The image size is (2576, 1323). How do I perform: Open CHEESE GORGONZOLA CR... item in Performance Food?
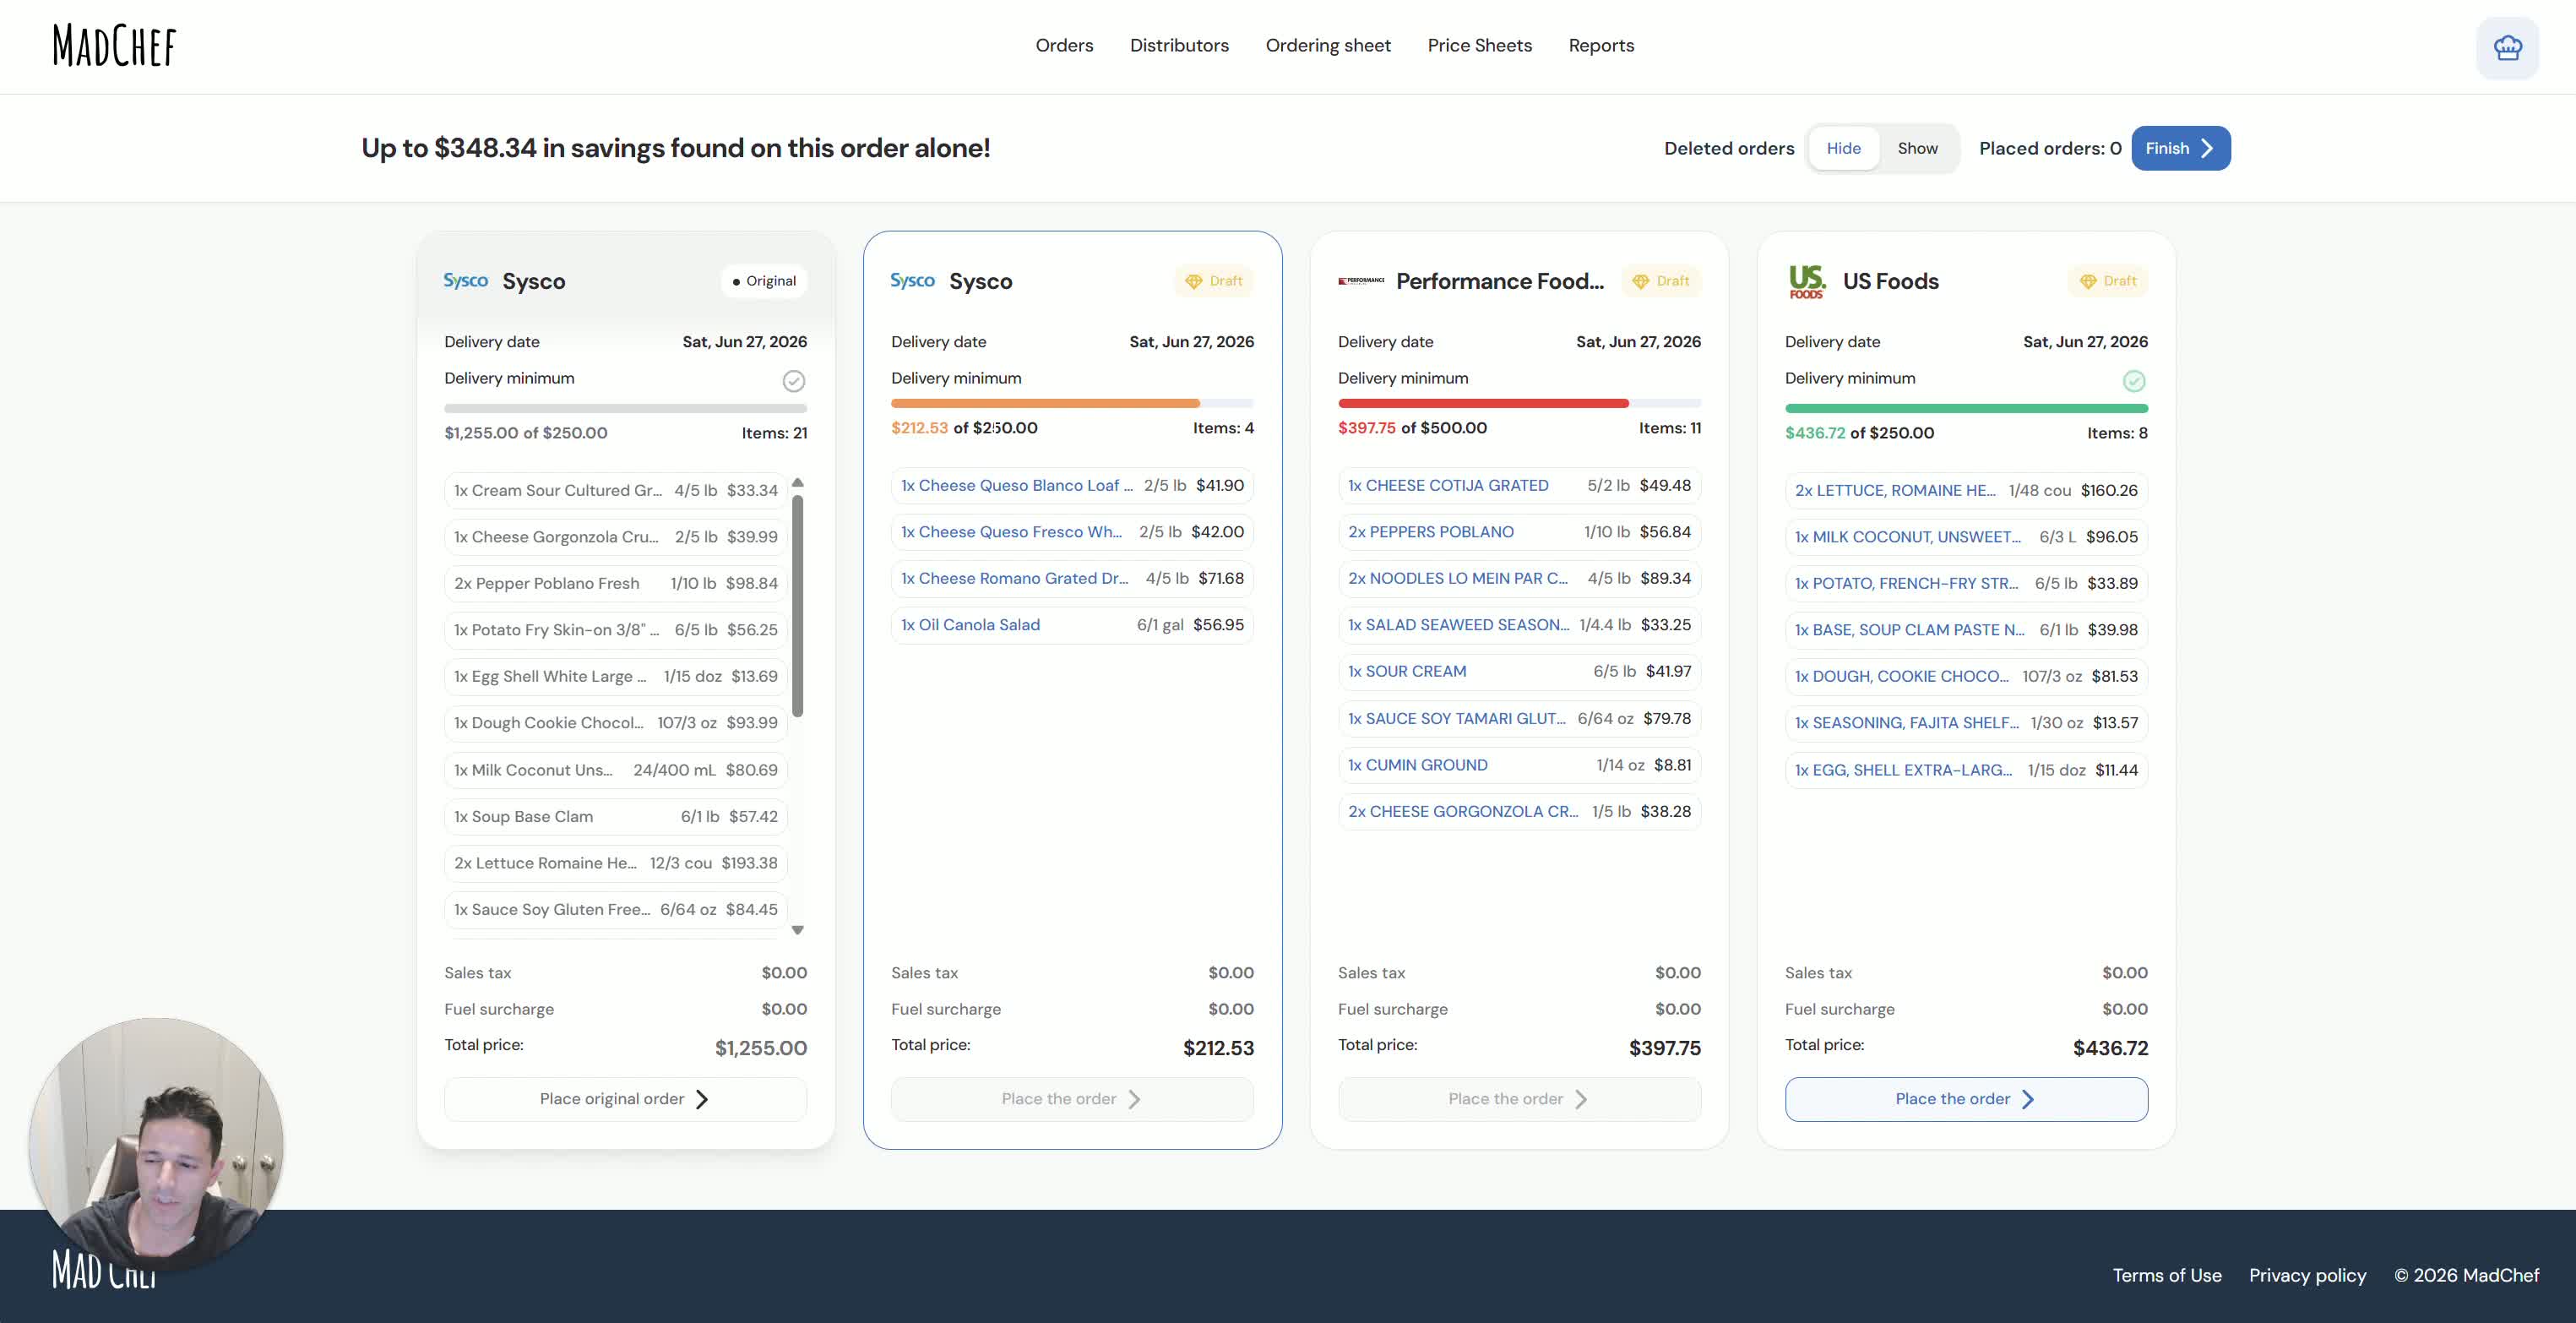[1519, 811]
